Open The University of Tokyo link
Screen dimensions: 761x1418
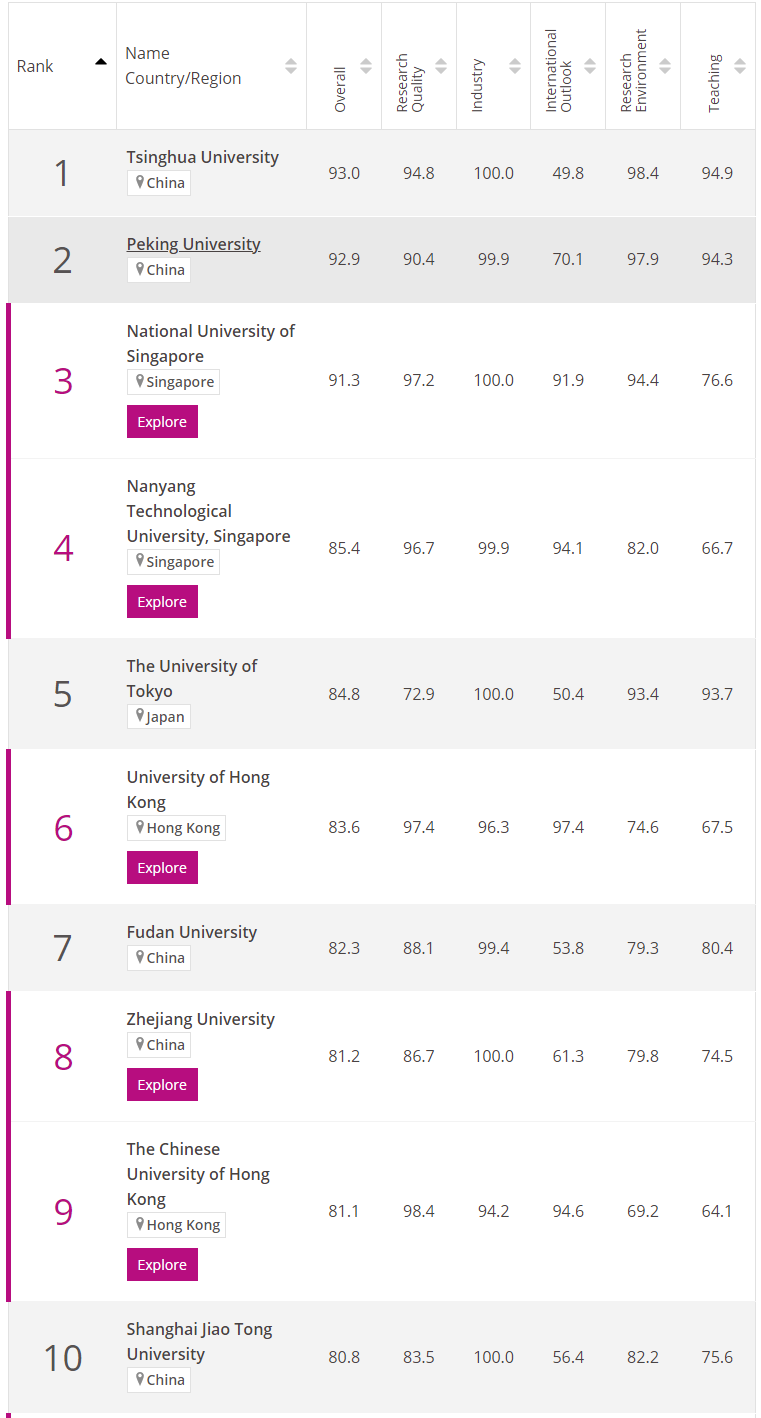191,678
